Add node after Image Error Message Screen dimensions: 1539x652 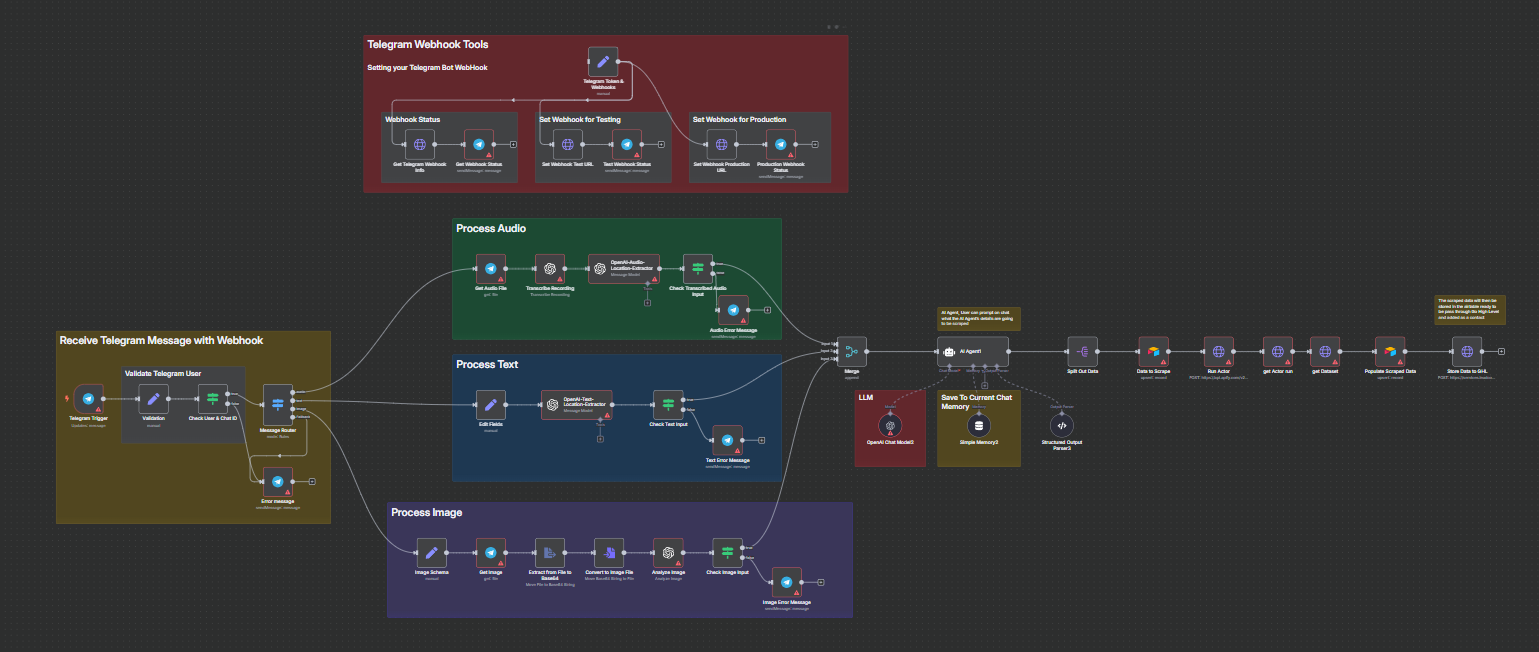pyautogui.click(x=821, y=582)
